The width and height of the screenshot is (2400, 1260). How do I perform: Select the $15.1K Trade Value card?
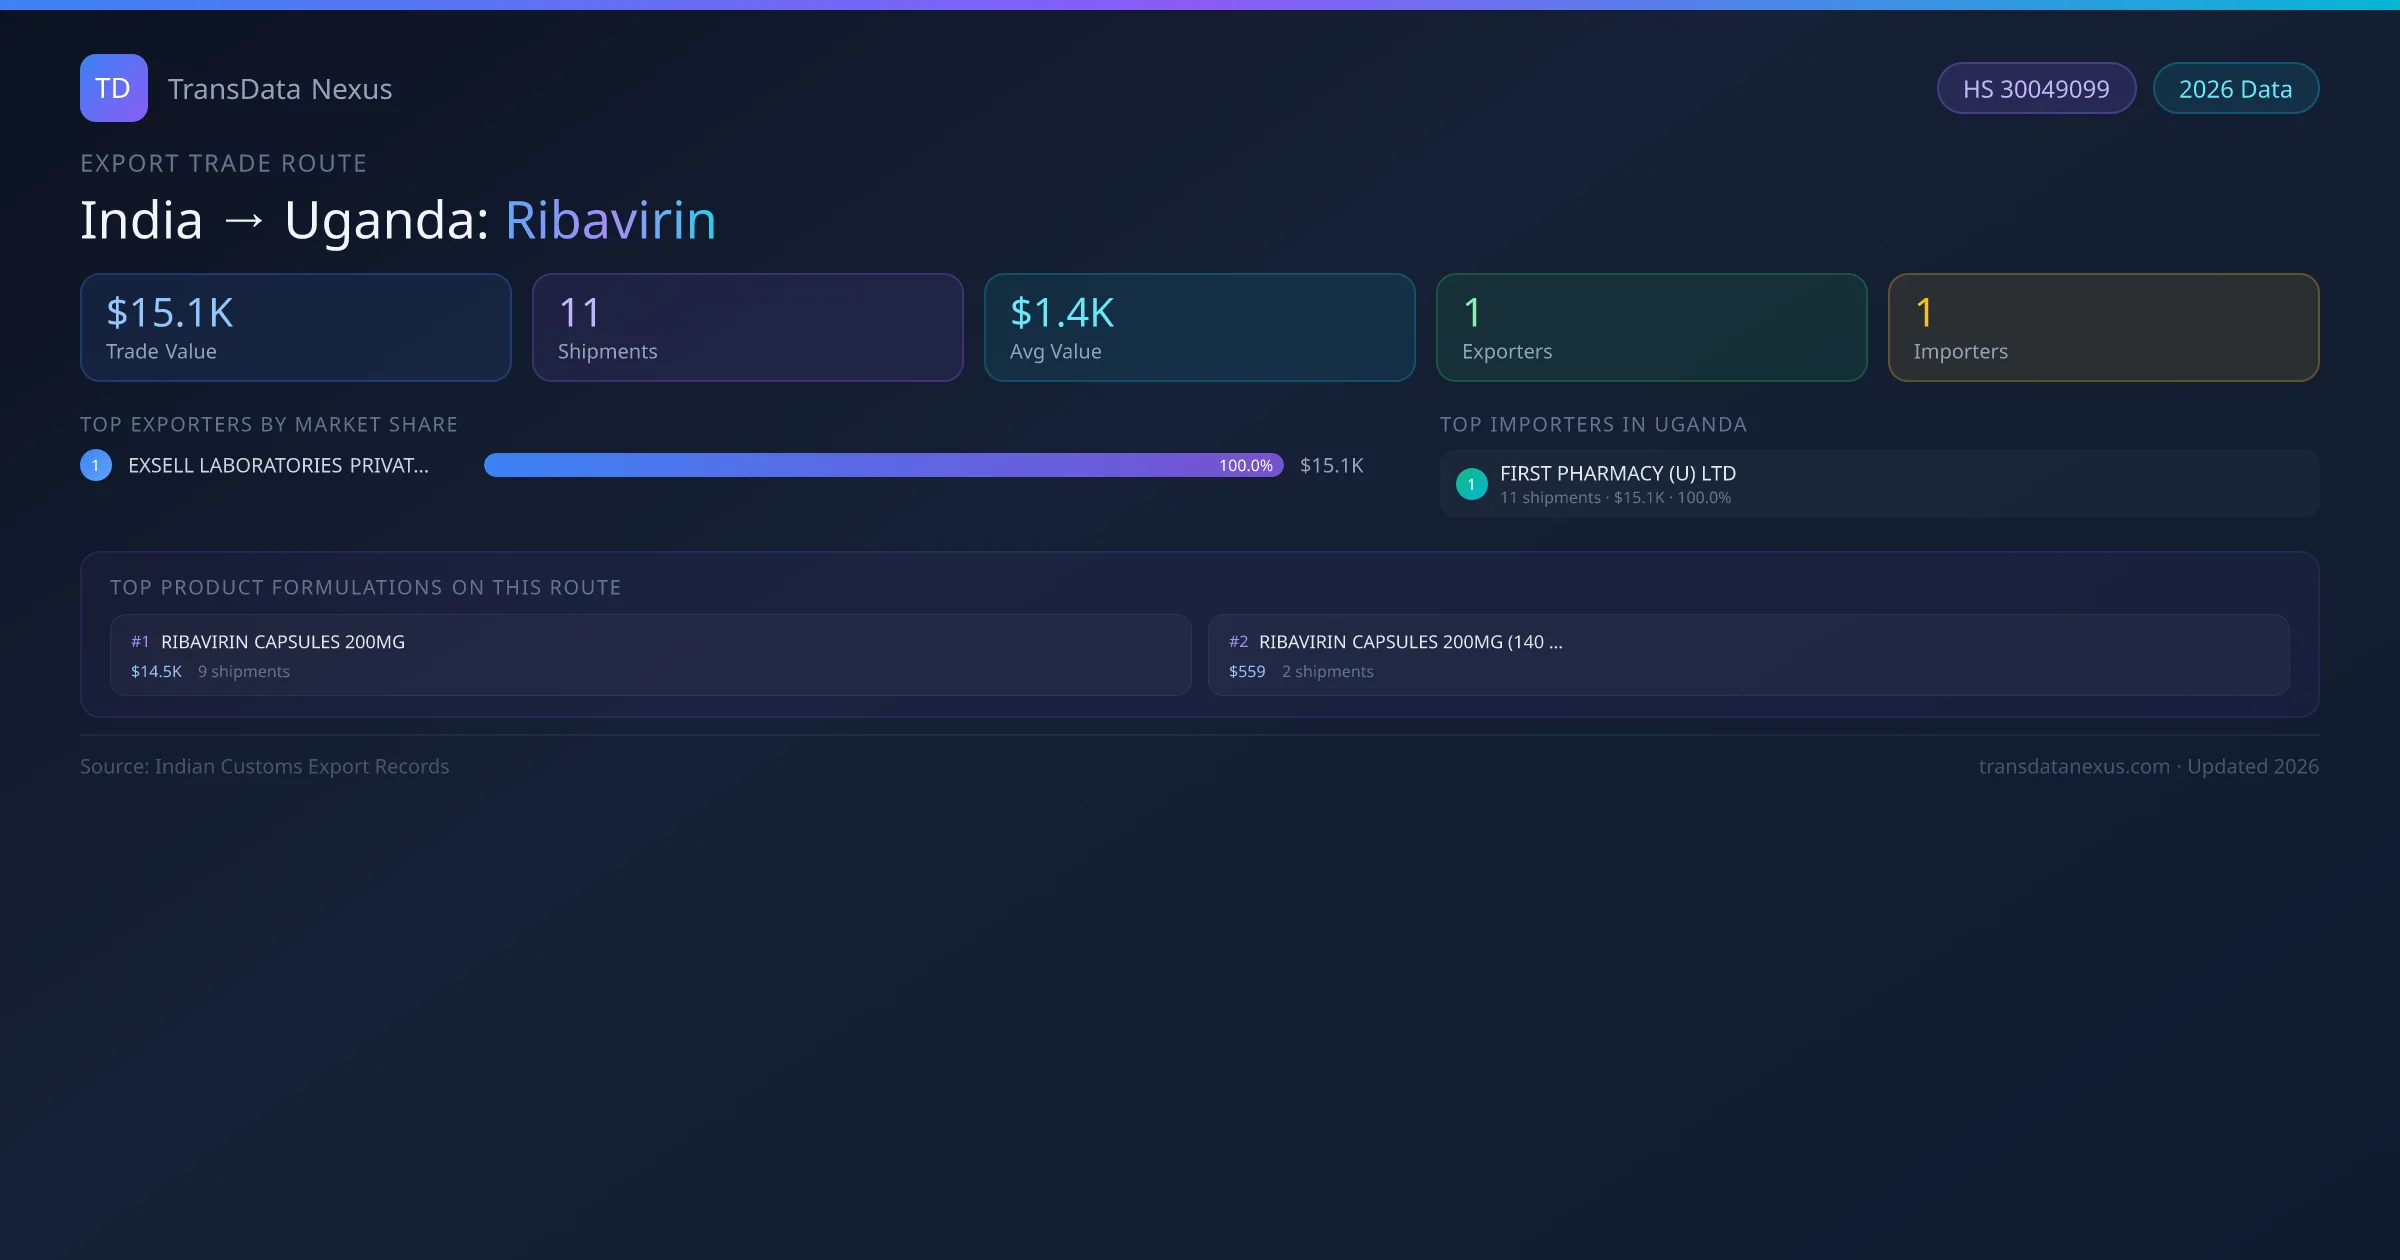pos(295,328)
